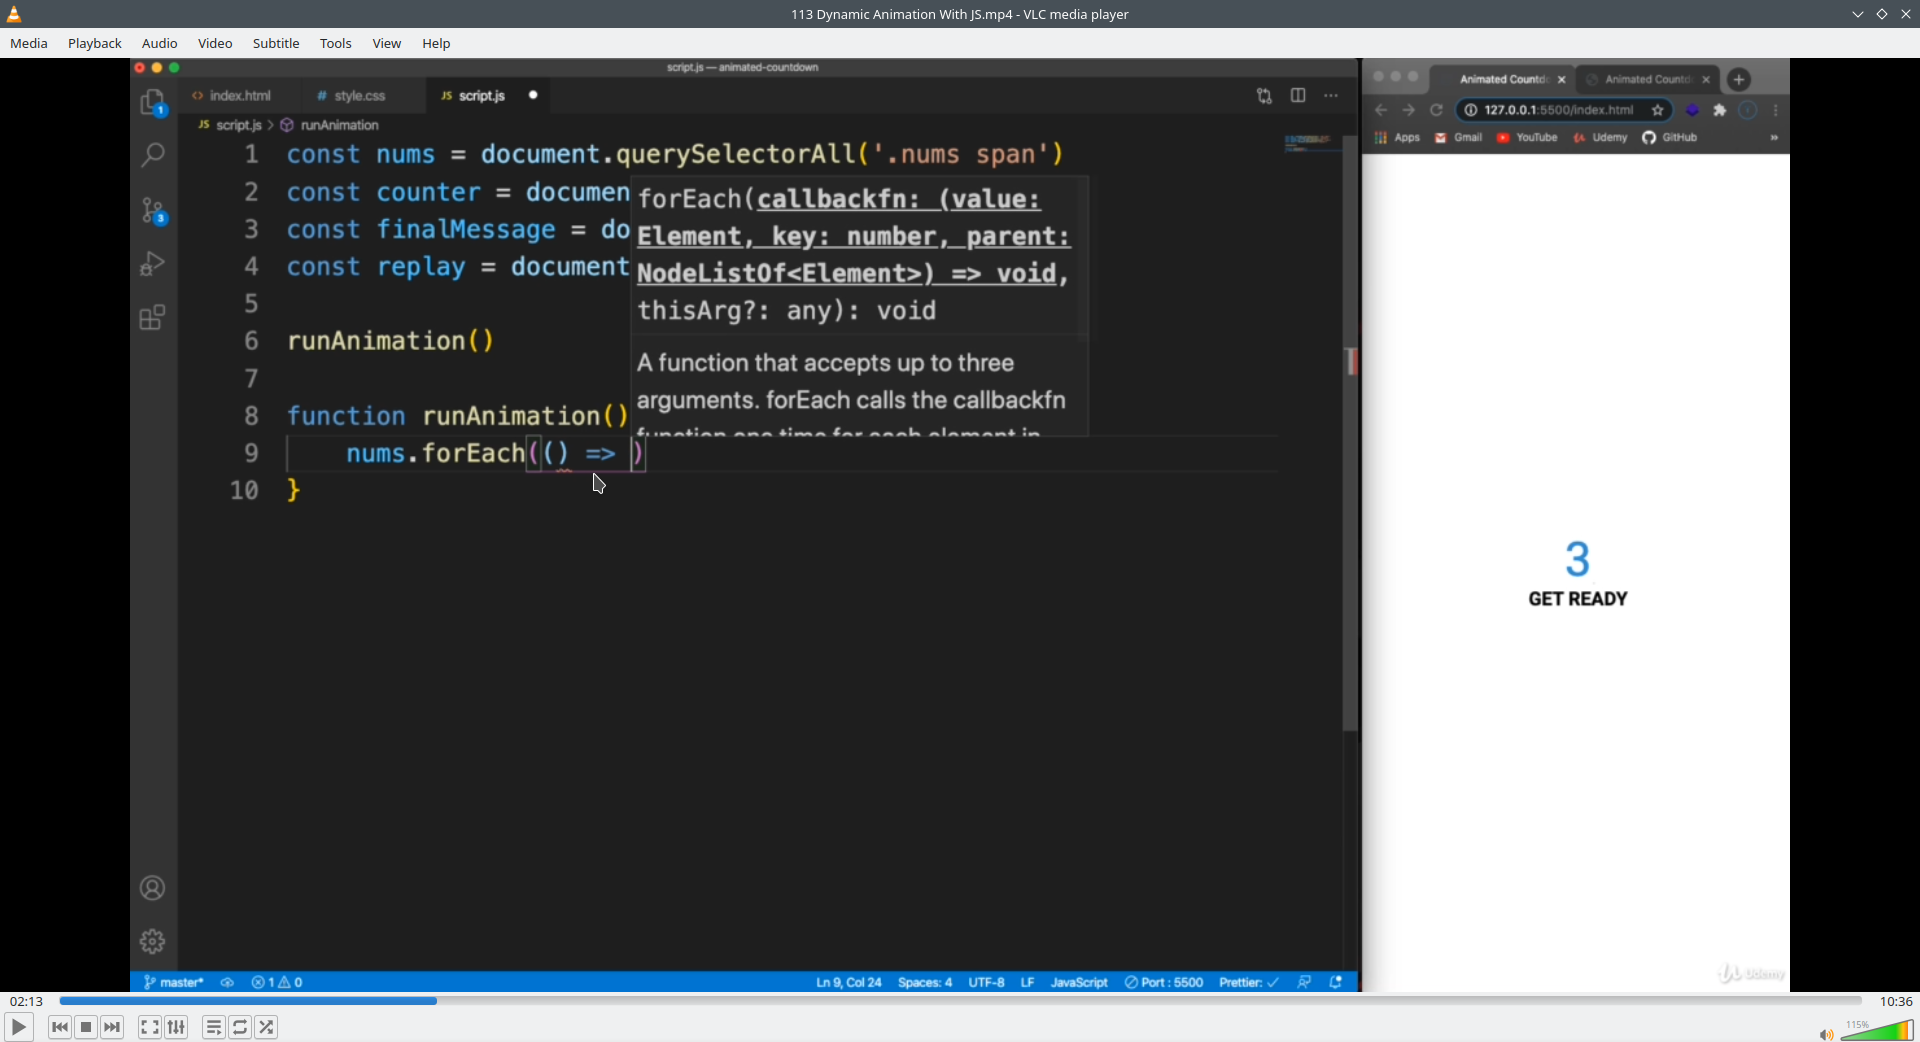Click Prettier status item
Viewport: 1920px width, 1042px height.
pyautogui.click(x=1249, y=982)
